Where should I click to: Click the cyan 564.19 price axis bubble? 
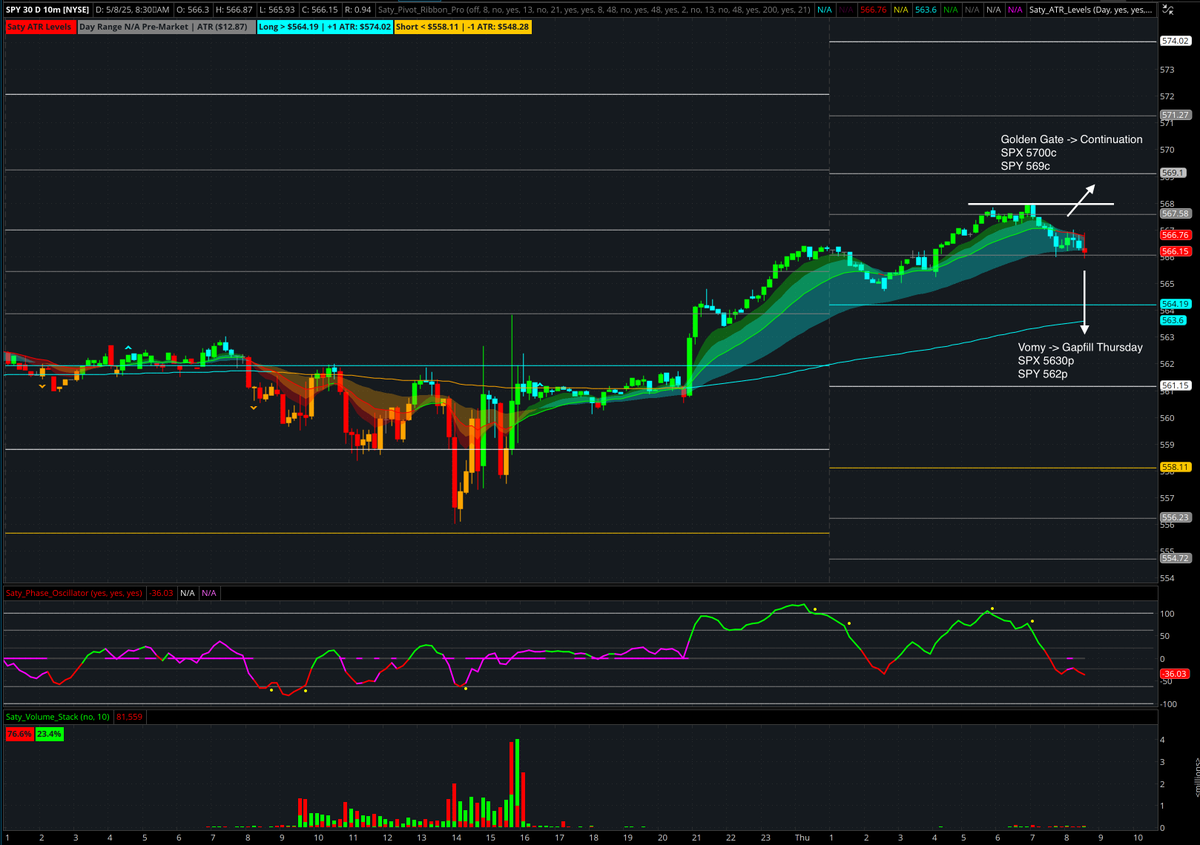(x=1174, y=304)
